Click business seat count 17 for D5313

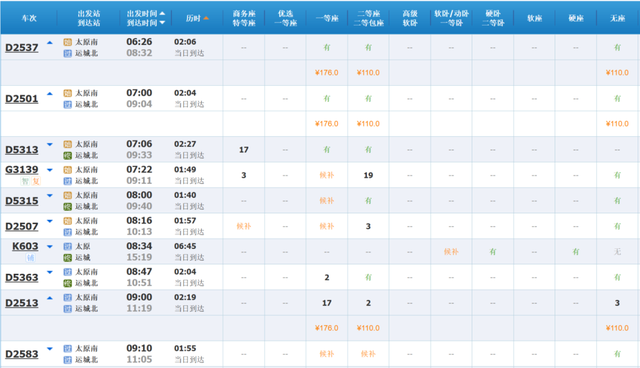point(244,150)
